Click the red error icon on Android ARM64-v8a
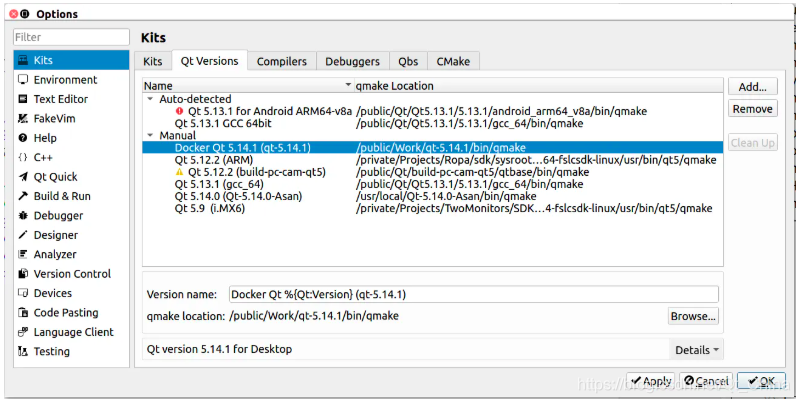The image size is (800, 403). coord(179,111)
